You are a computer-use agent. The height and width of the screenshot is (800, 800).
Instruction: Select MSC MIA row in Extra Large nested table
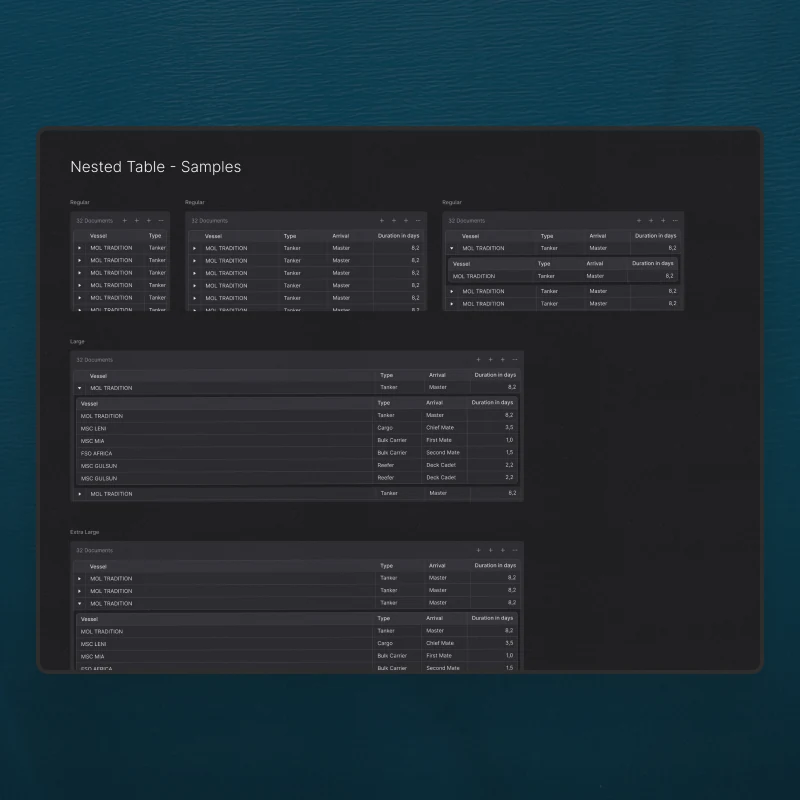pyautogui.click(x=297, y=656)
